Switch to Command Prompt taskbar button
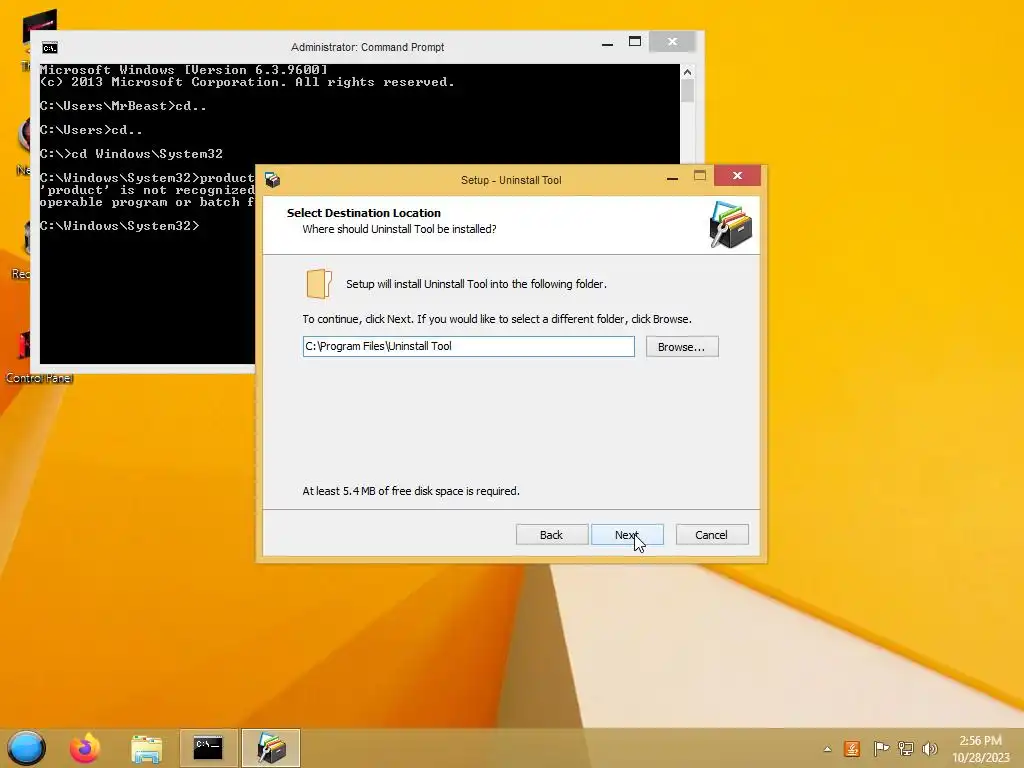 click(x=208, y=748)
